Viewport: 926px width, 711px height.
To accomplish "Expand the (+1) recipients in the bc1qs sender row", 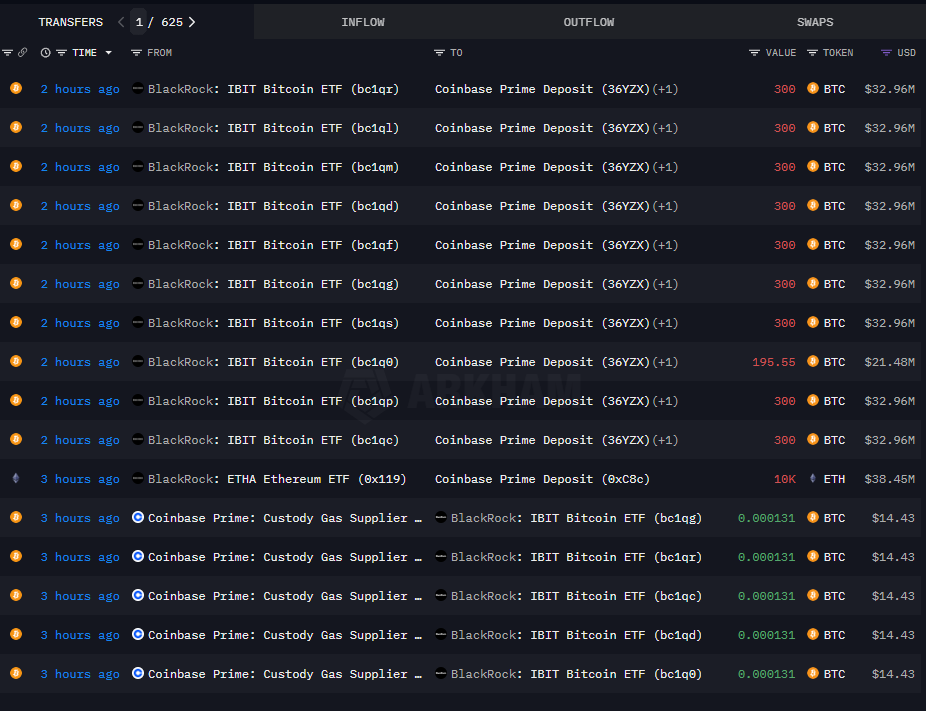I will pos(666,323).
